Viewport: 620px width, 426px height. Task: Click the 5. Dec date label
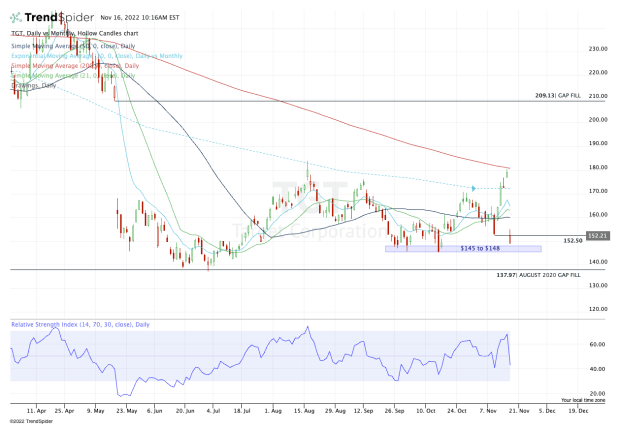pyautogui.click(x=547, y=411)
